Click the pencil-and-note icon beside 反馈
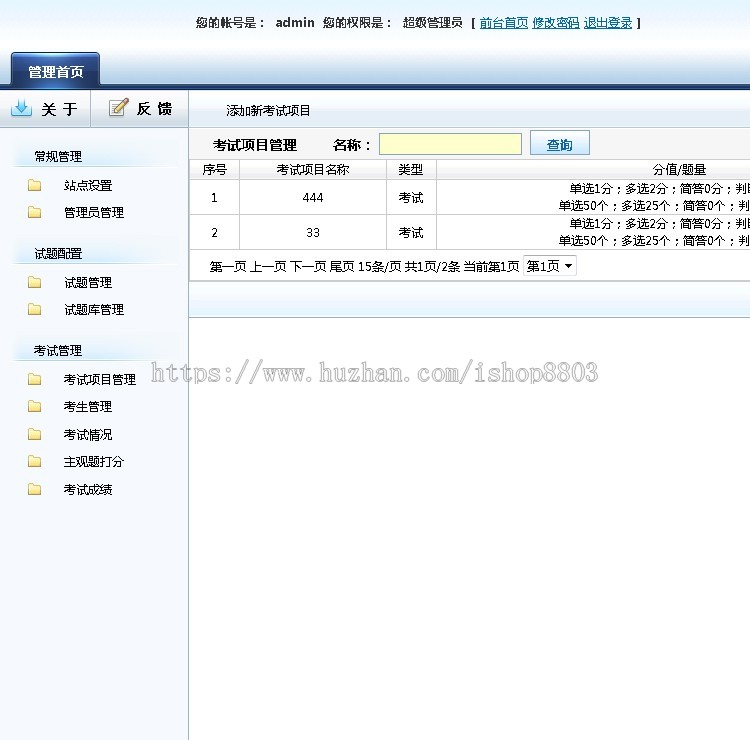This screenshot has width=750, height=740. click(x=119, y=108)
